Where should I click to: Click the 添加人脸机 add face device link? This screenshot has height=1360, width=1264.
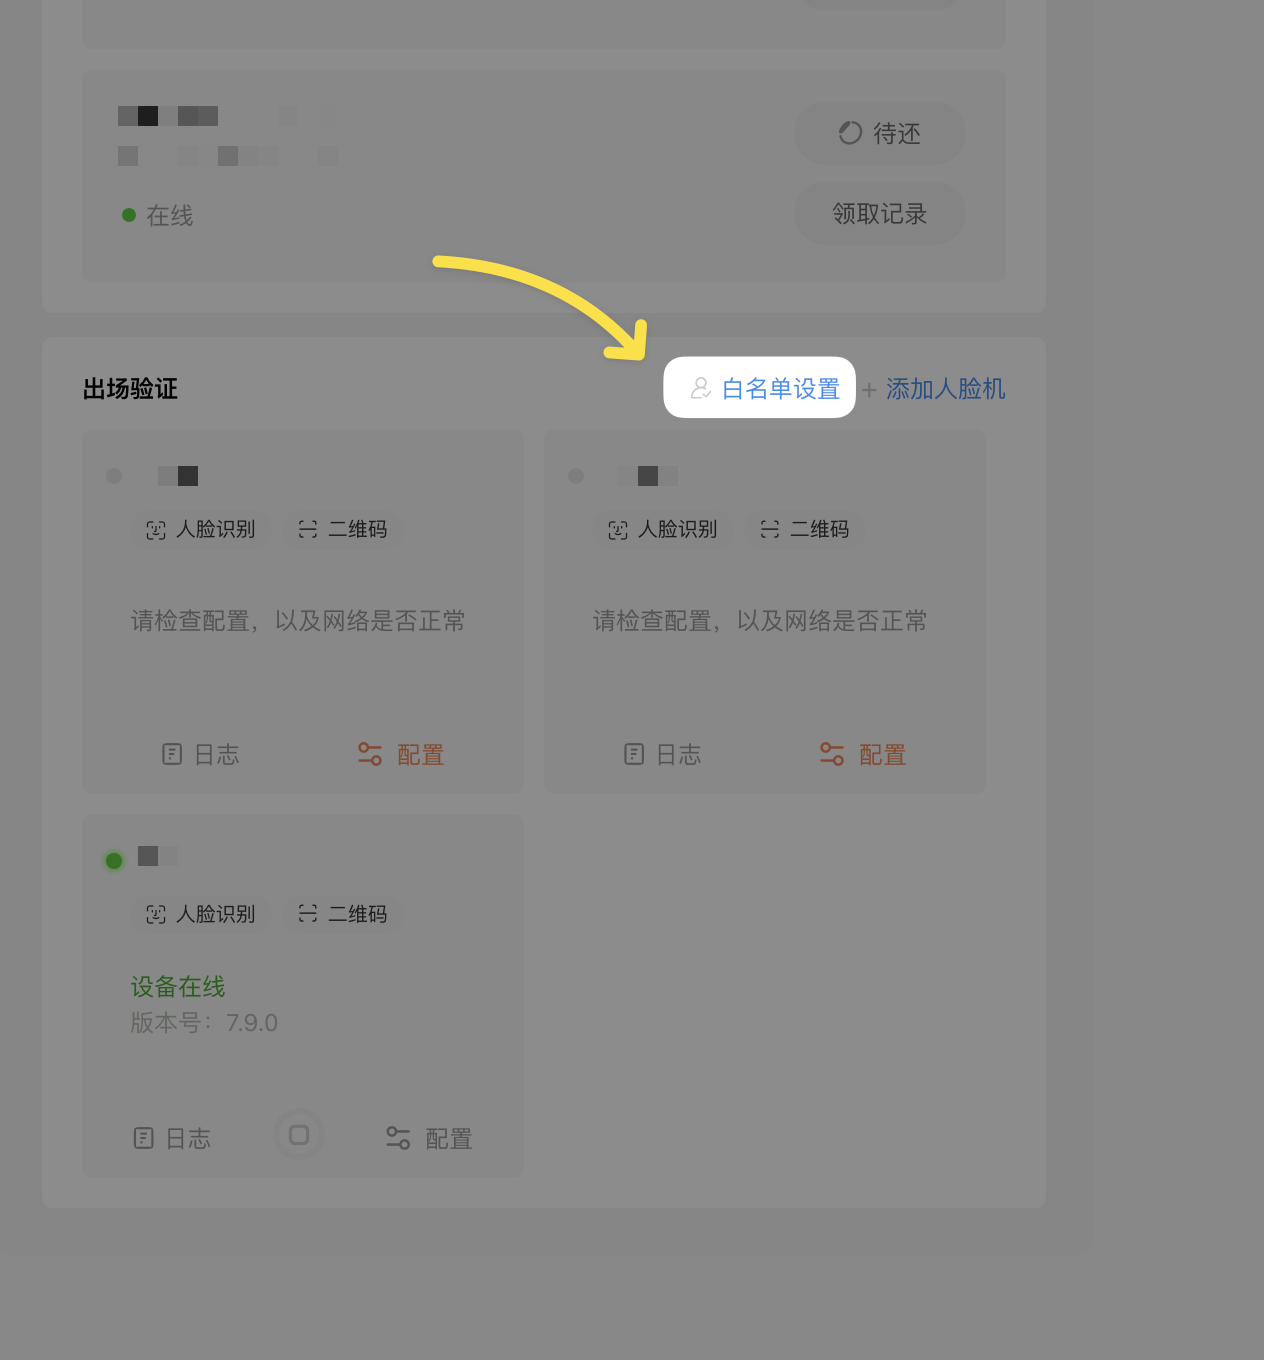[x=934, y=389]
